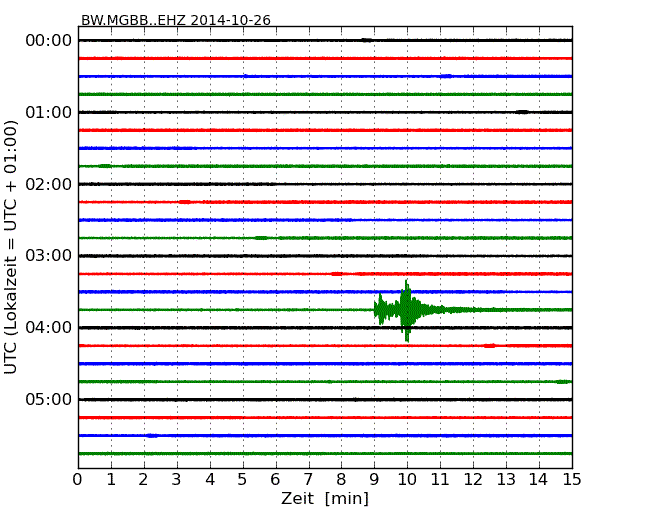The height and width of the screenshot is (520, 650).
Task: Click the plot title BW.MGBB..EHZ 2014-10-26
Action: tap(176, 20)
